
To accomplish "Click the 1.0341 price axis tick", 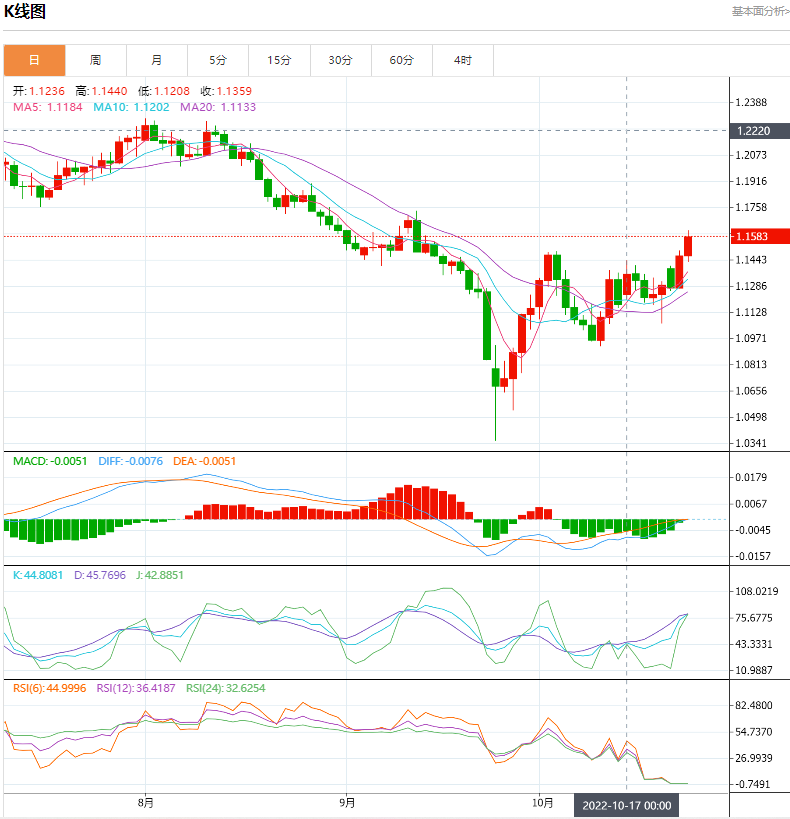I will coord(751,443).
